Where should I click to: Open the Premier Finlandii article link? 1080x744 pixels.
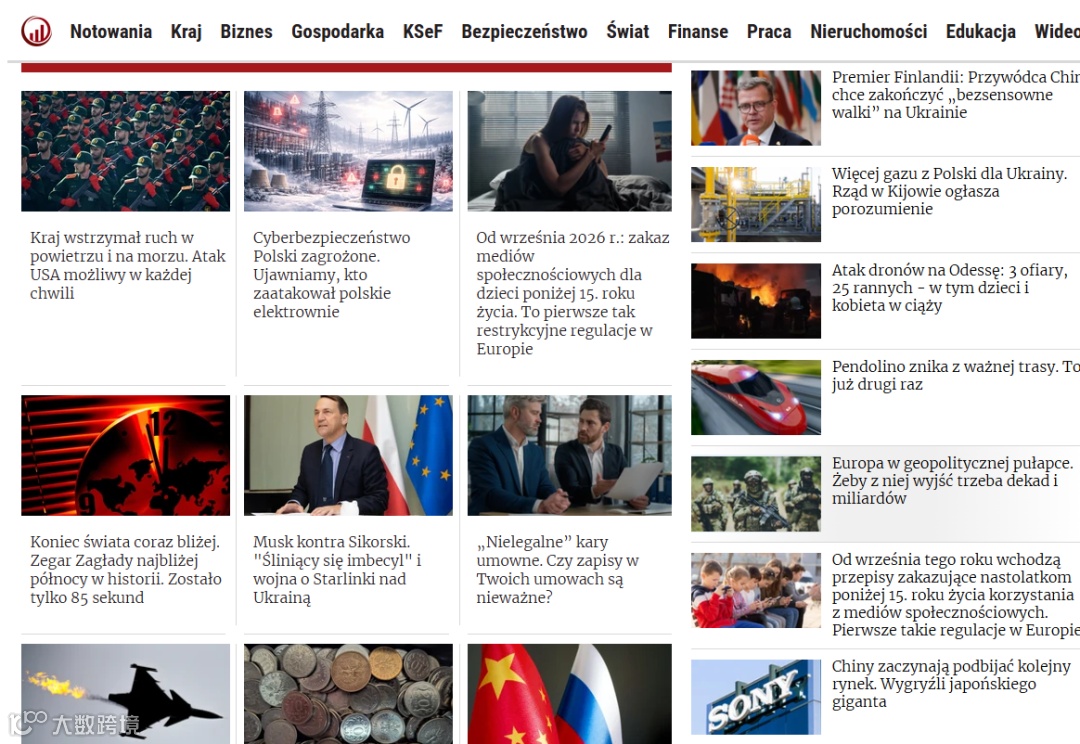(x=955, y=94)
